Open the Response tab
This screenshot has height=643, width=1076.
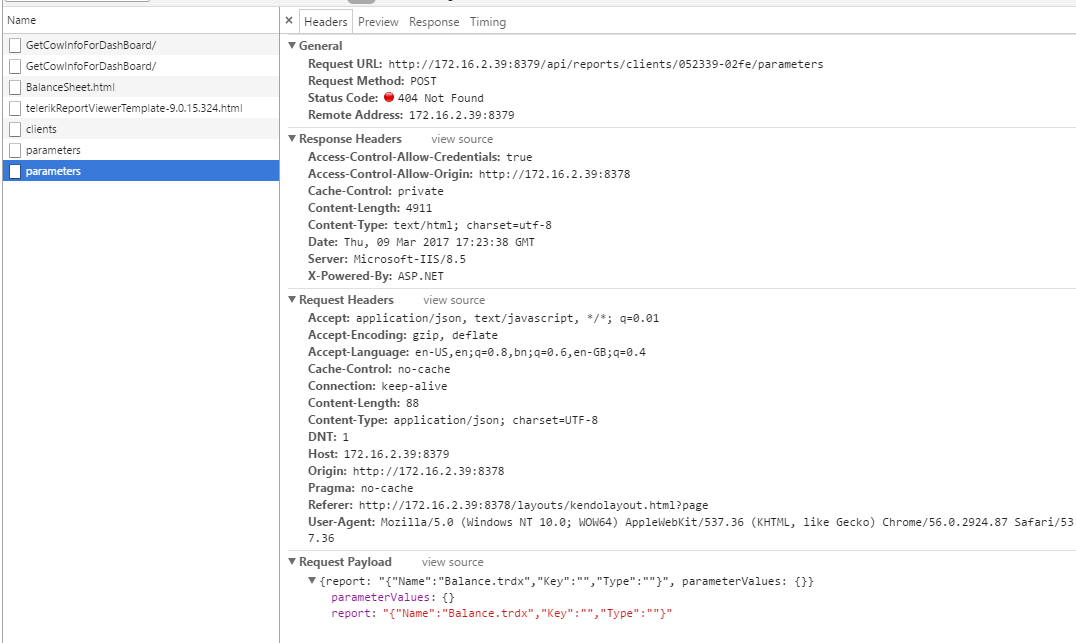point(434,22)
